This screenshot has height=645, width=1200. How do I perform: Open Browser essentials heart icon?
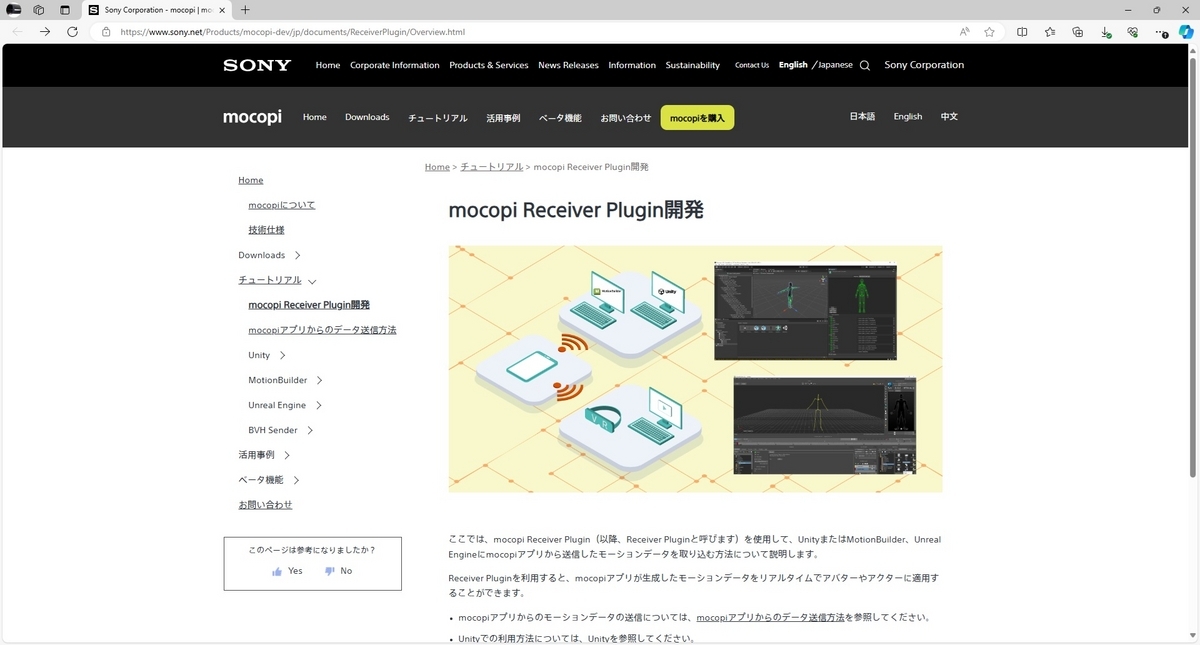tap(1132, 32)
